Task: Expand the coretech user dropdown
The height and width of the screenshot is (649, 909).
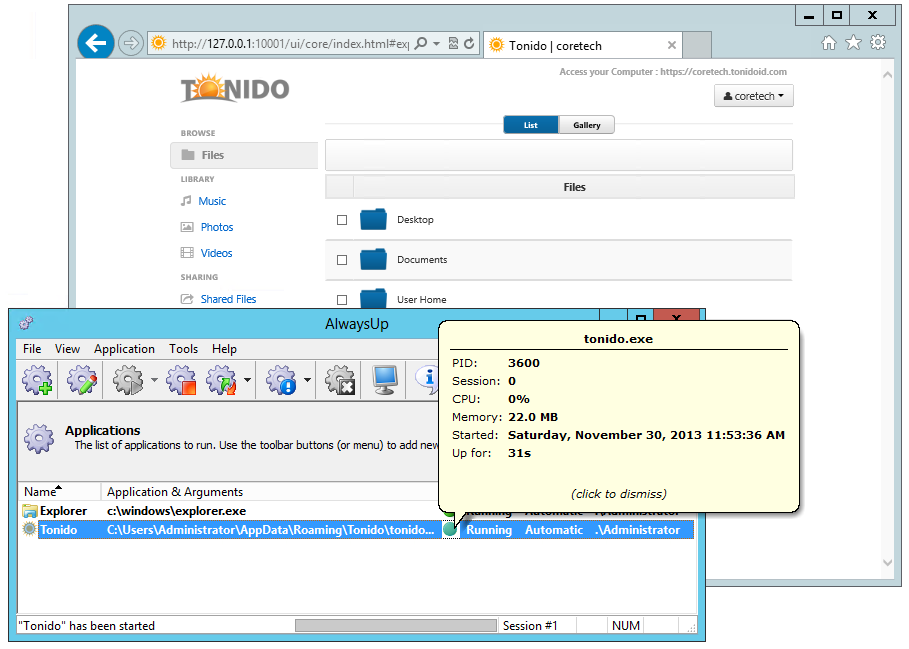Action: click(754, 96)
